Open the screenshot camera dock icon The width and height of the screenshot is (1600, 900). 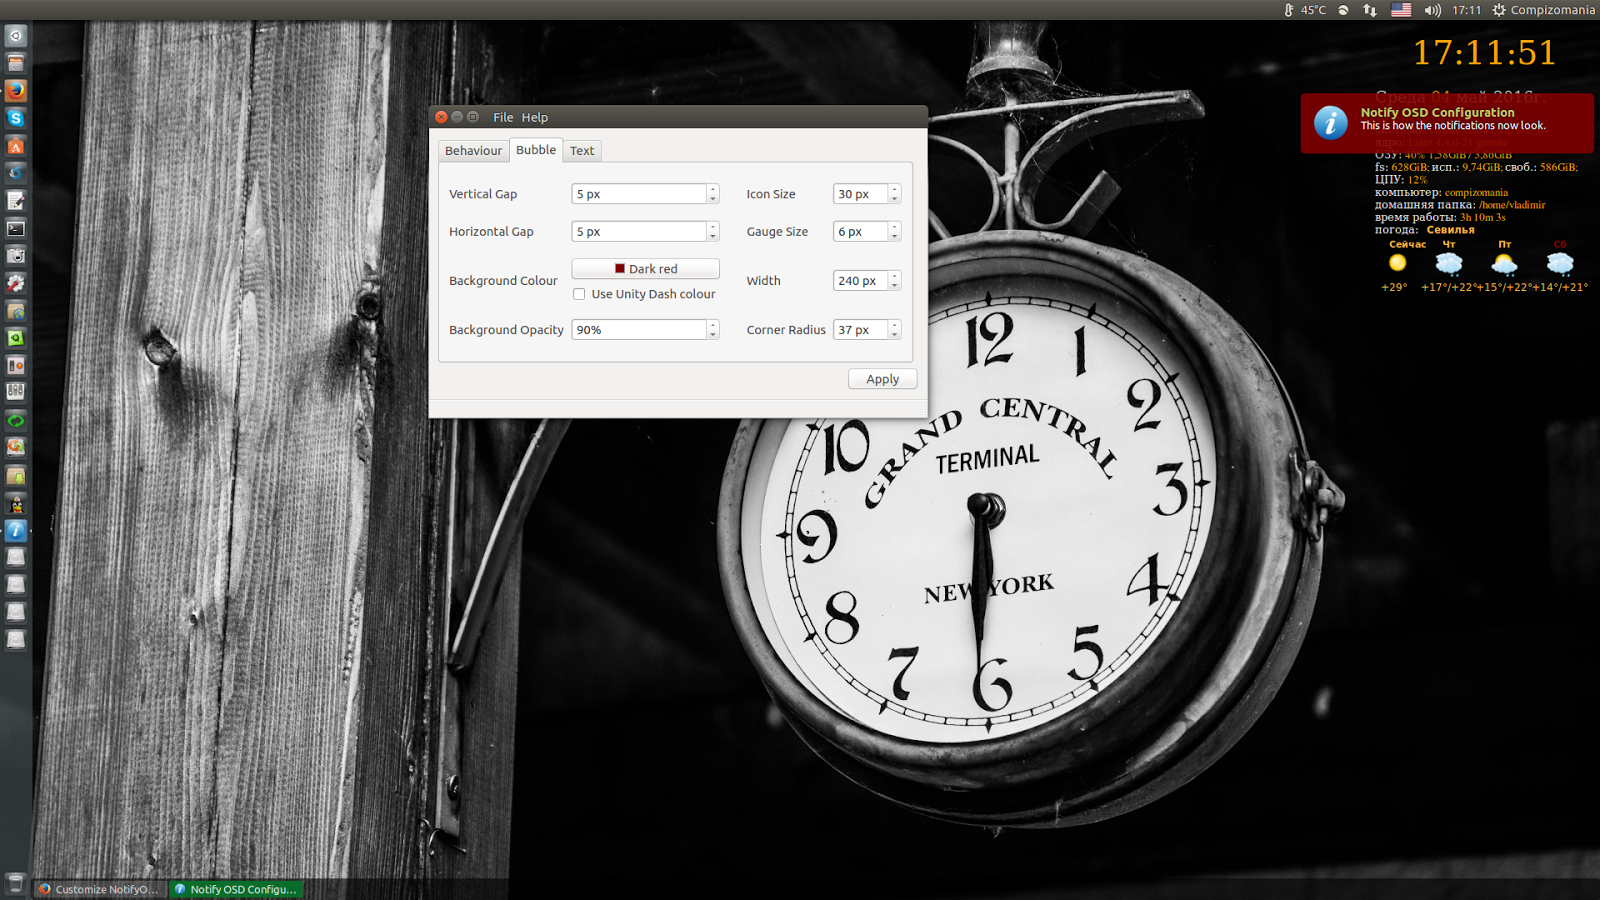[x=15, y=256]
